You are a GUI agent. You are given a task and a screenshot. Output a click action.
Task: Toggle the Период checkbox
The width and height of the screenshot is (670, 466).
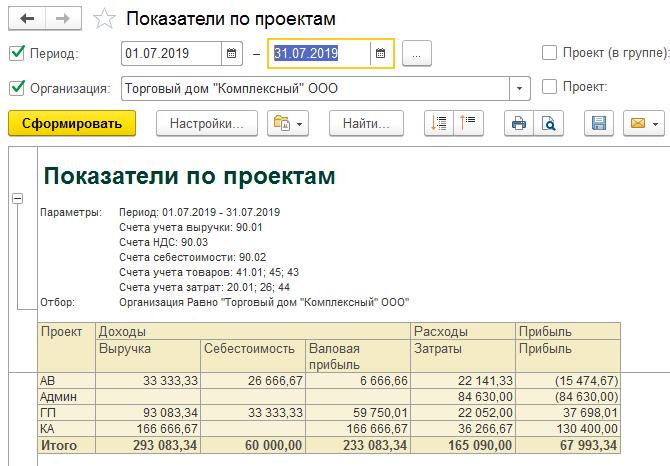coord(17,53)
